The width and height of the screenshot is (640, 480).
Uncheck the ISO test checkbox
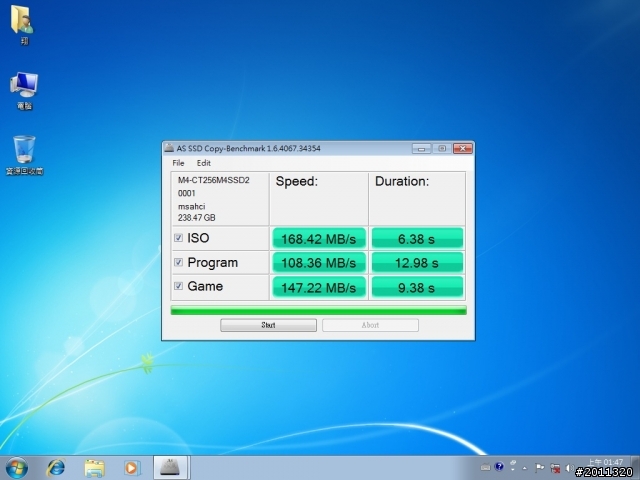(178, 238)
